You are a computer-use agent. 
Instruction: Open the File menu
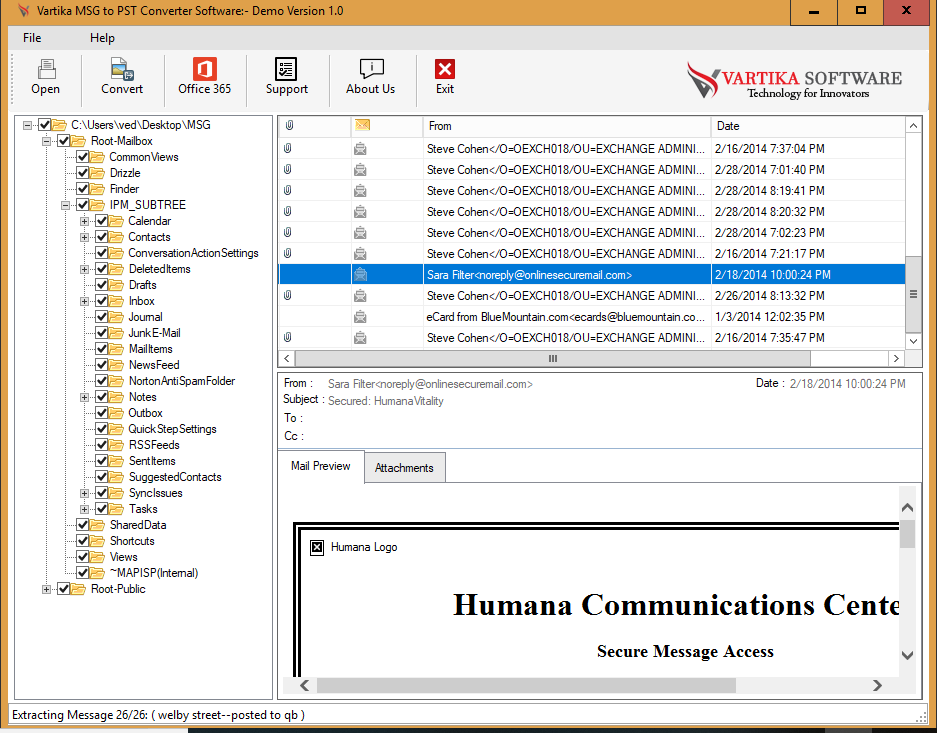[32, 38]
